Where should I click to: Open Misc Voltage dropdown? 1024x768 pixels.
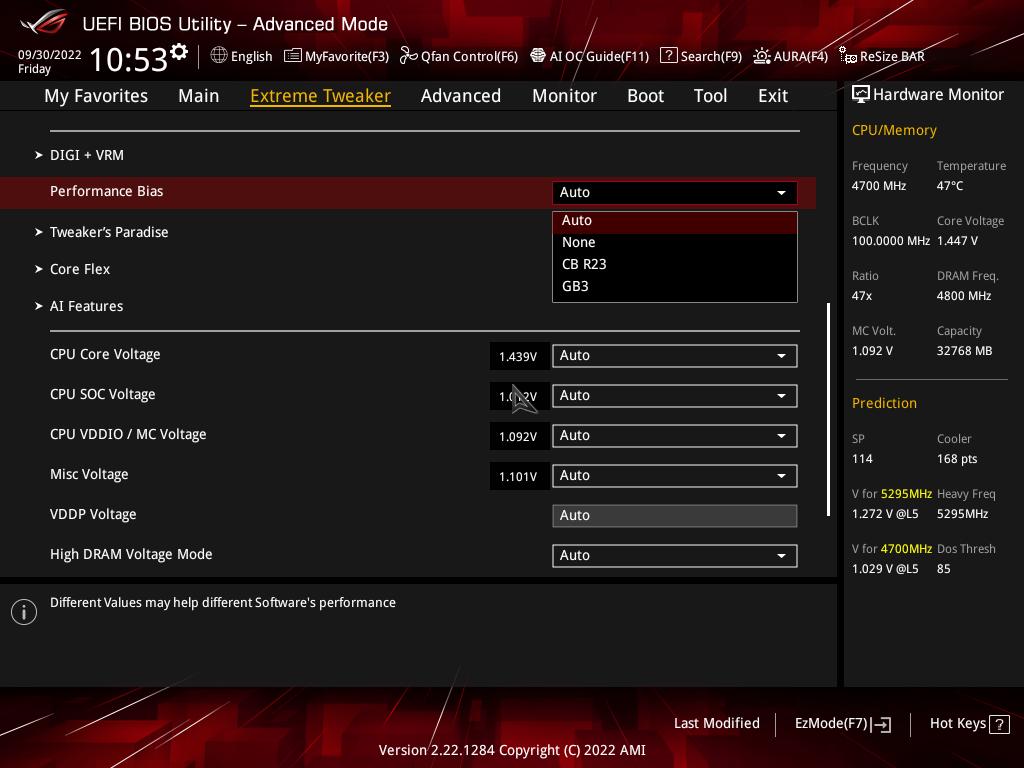pyautogui.click(x=675, y=475)
